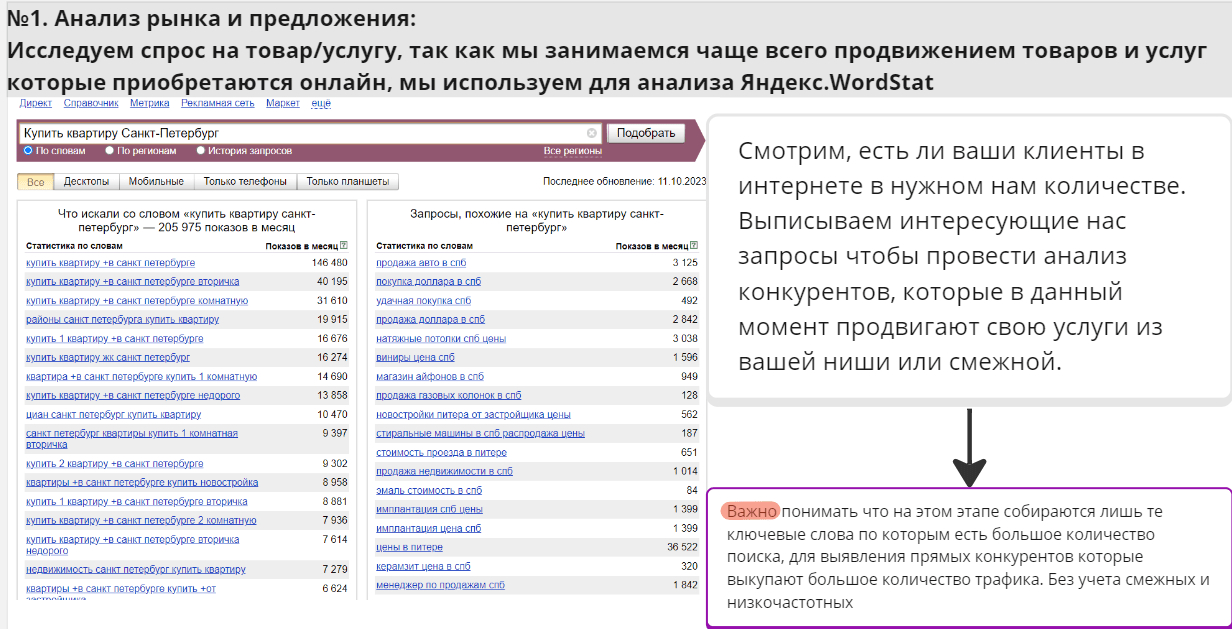Select the 'История запросов' radio button

click(x=201, y=151)
